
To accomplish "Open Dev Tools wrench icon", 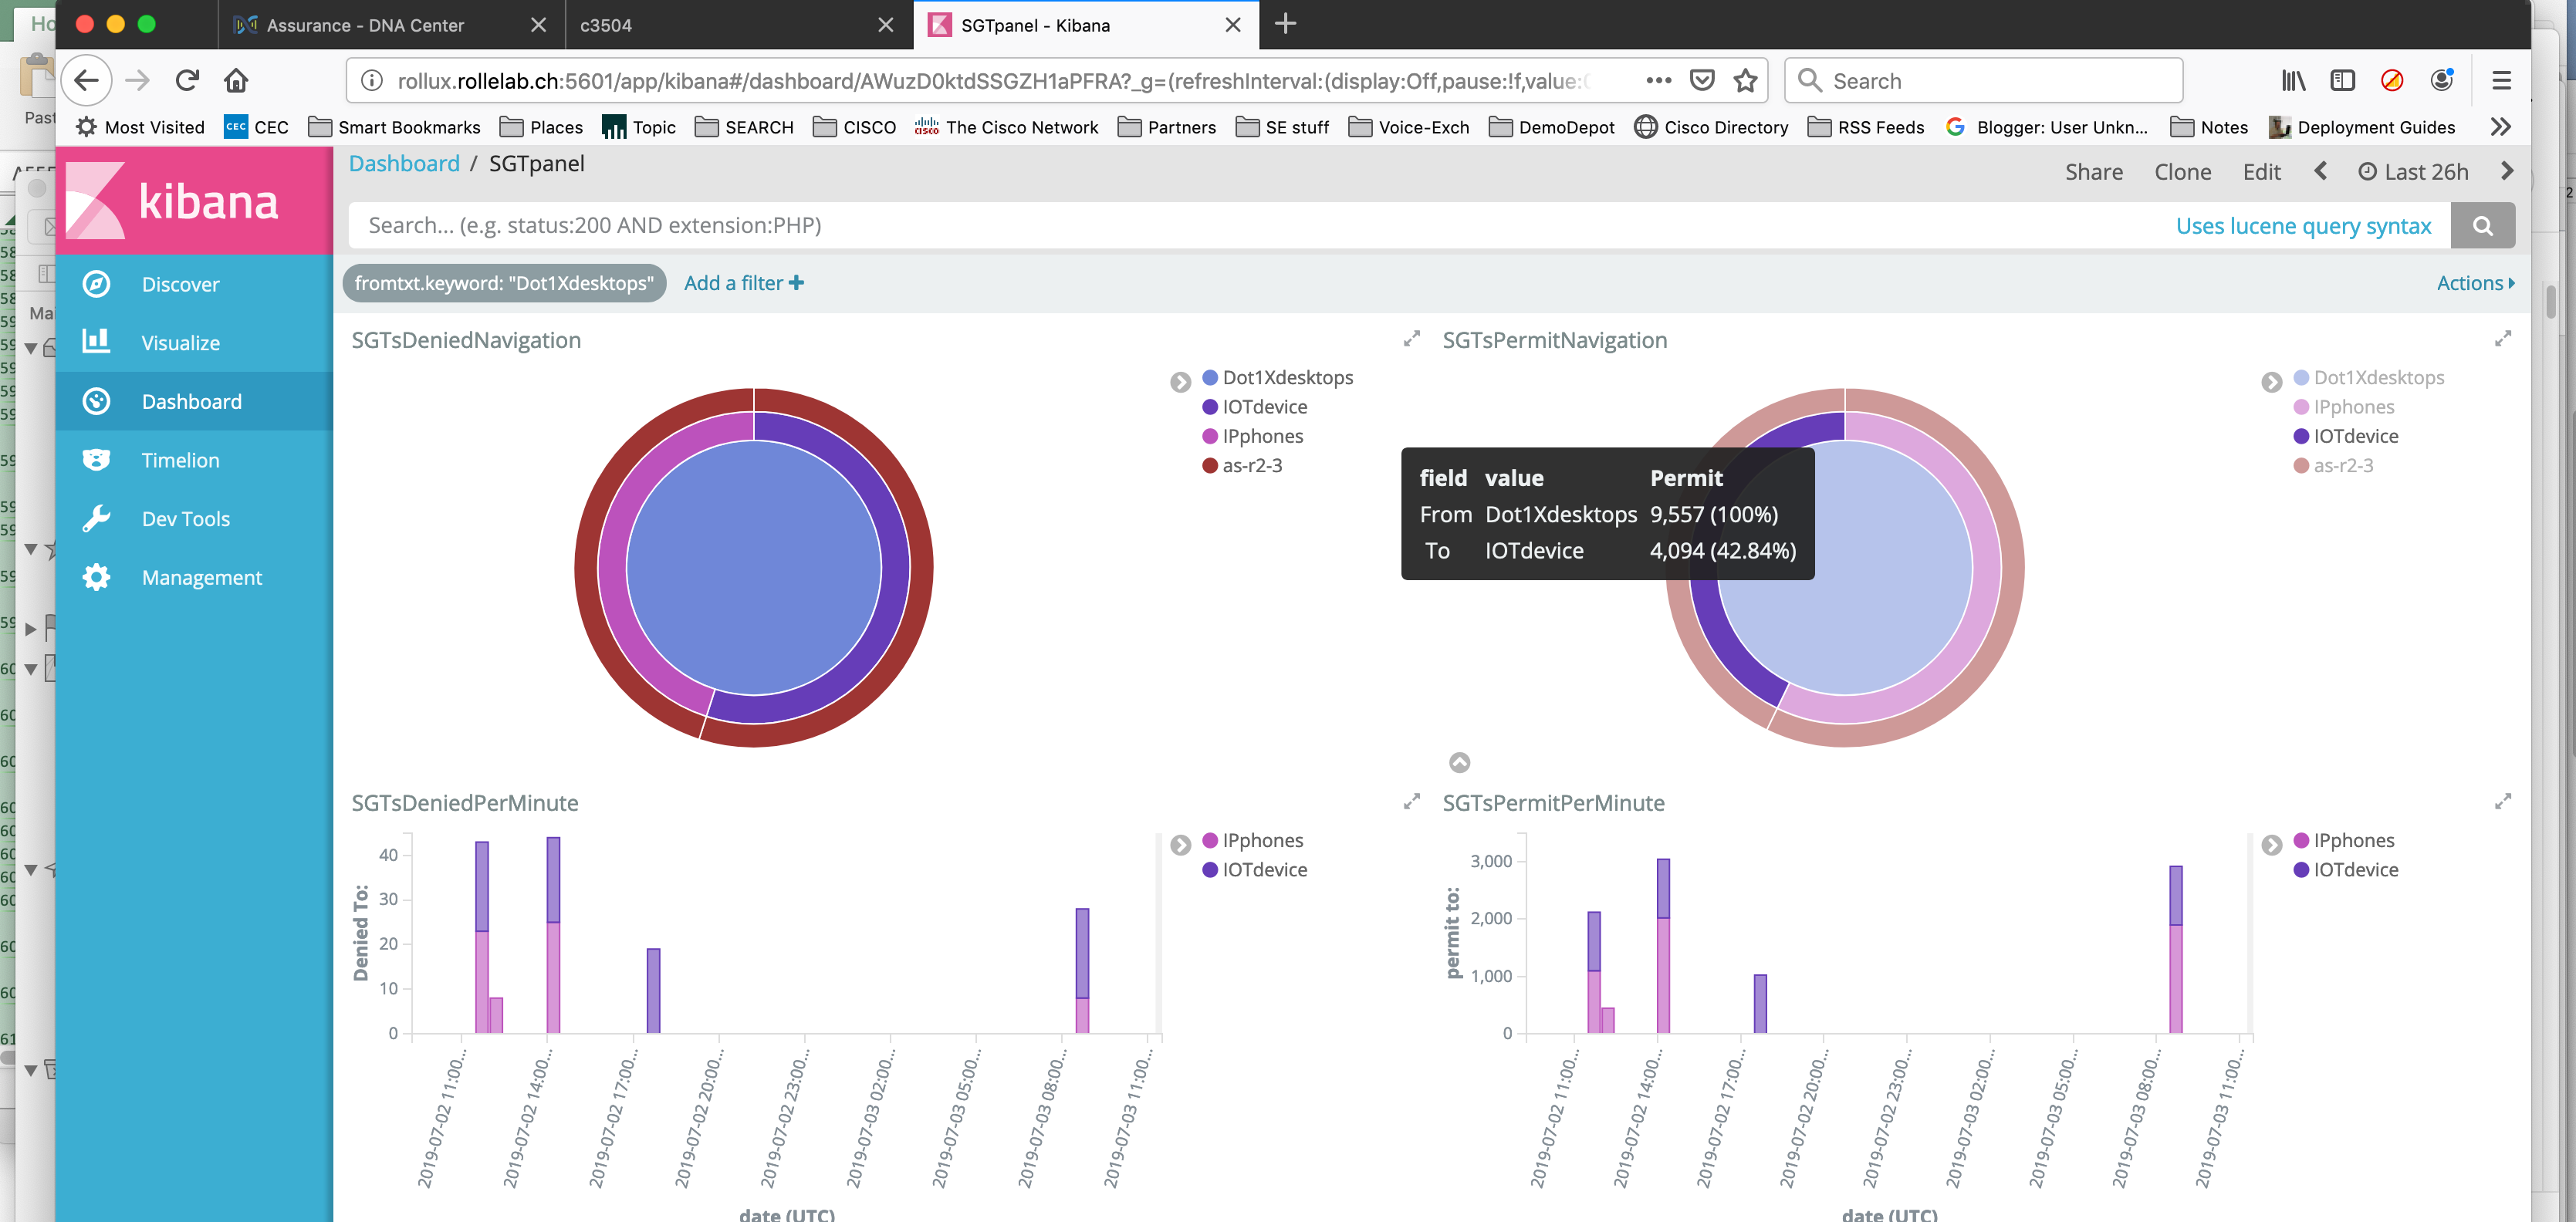I will tap(96, 518).
